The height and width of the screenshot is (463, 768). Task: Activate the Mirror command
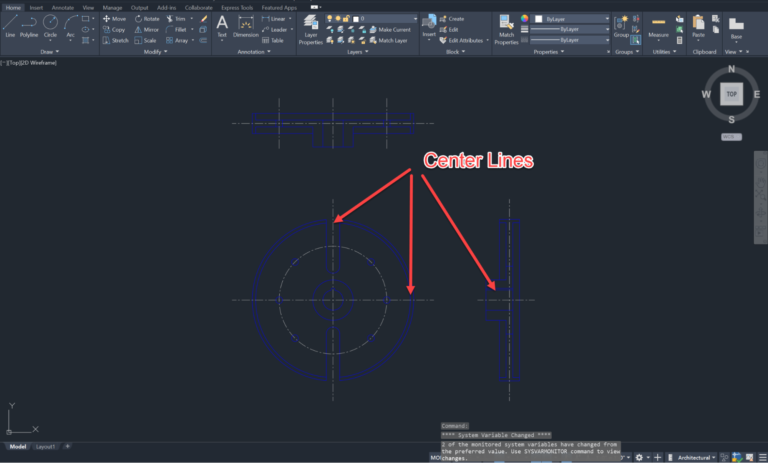point(146,29)
